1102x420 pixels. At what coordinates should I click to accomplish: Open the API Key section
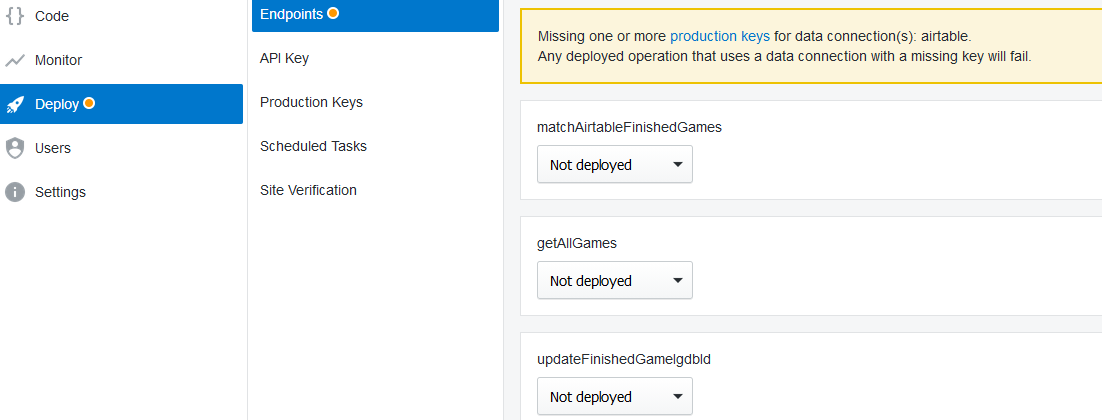[x=284, y=58]
